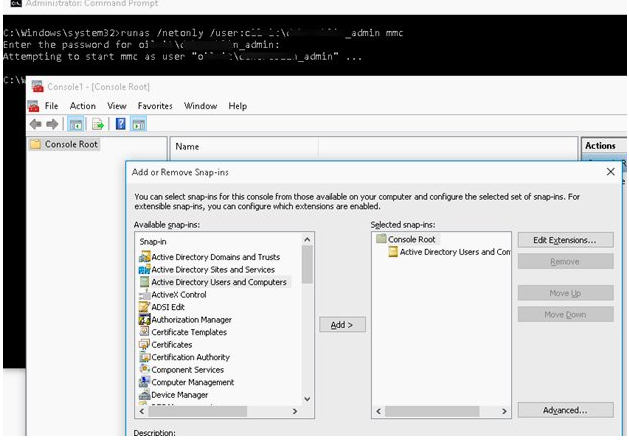
Task: Click the Name column header in results pane
Action: 244,146
